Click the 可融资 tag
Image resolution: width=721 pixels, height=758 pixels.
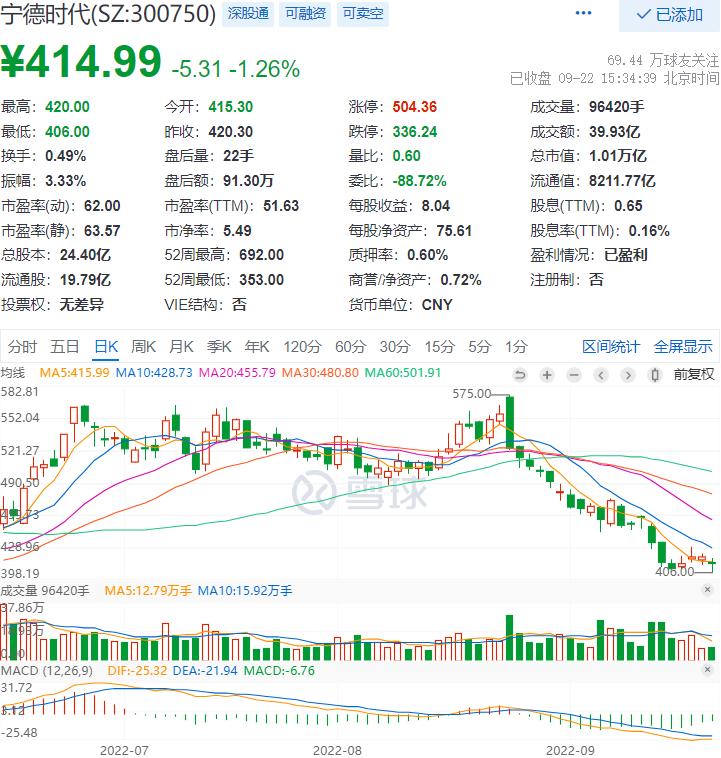pyautogui.click(x=305, y=14)
